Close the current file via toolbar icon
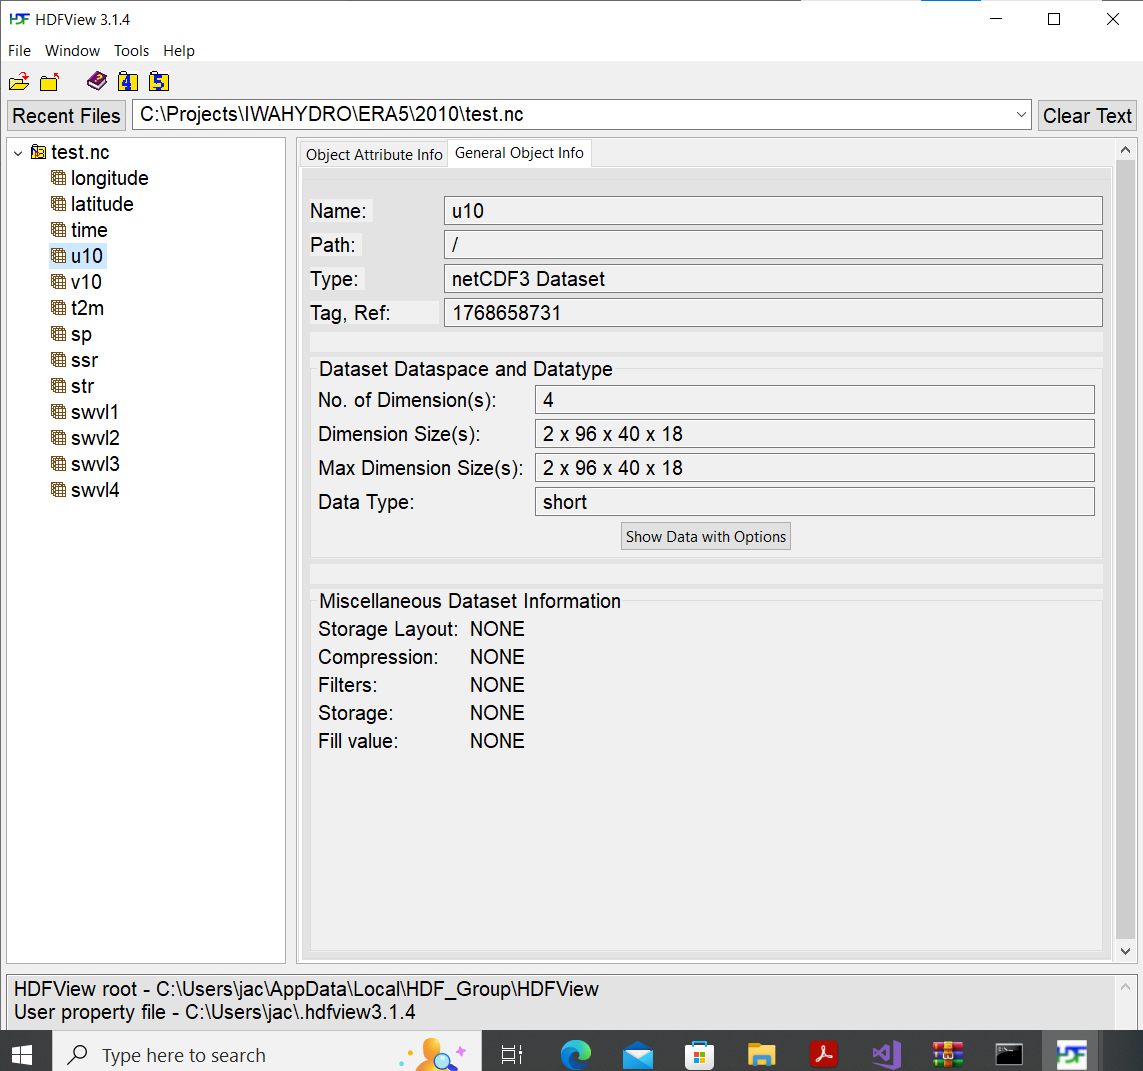 pos(49,81)
